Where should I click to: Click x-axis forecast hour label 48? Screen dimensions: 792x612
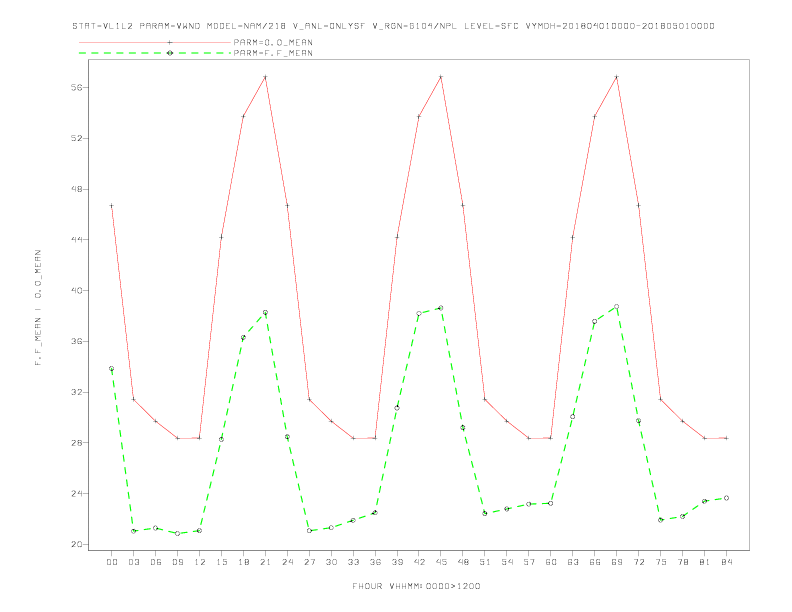tap(463, 562)
